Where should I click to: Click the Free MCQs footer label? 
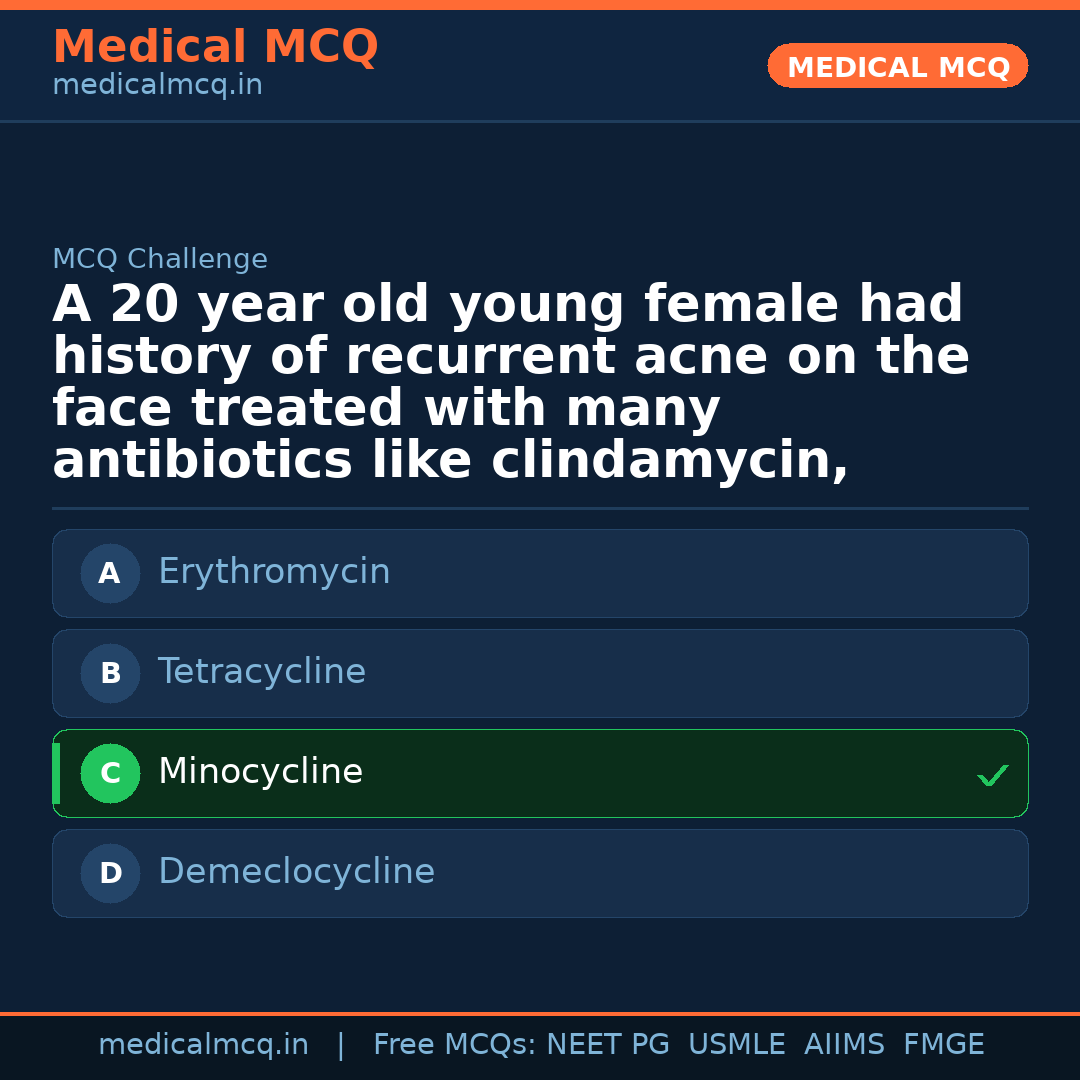tap(454, 1045)
